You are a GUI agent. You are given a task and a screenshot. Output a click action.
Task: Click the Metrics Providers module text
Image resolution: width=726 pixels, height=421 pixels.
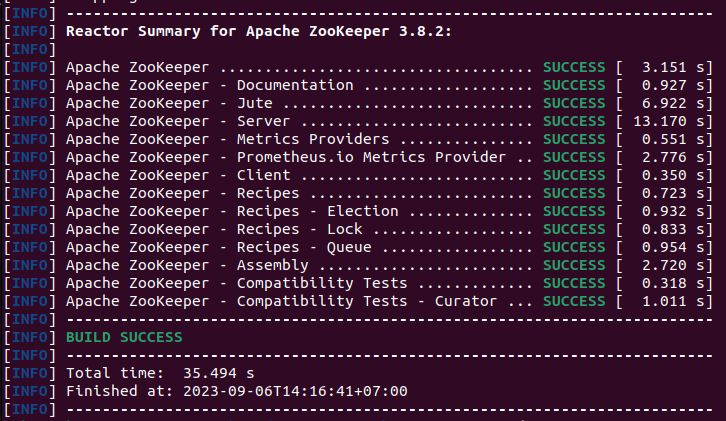click(x=313, y=139)
